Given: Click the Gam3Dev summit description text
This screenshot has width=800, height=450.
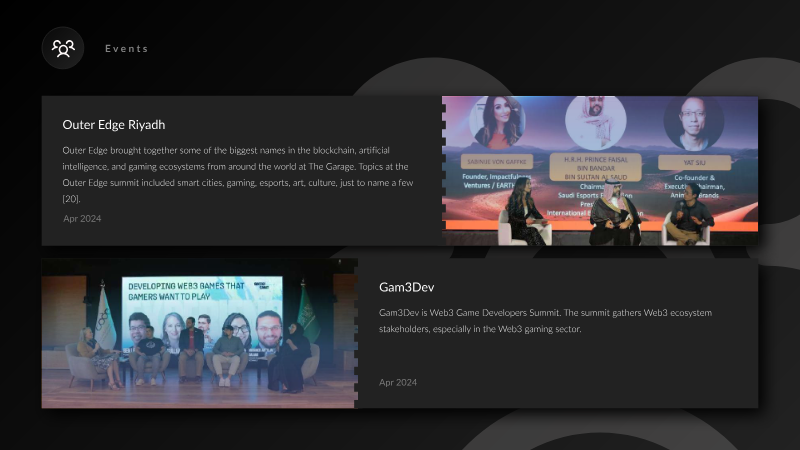Looking at the screenshot, I should pos(545,321).
